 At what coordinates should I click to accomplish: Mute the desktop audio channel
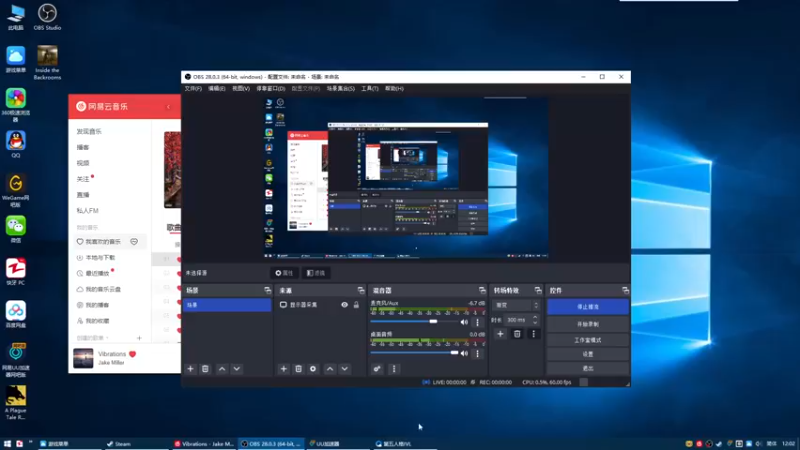click(x=464, y=354)
